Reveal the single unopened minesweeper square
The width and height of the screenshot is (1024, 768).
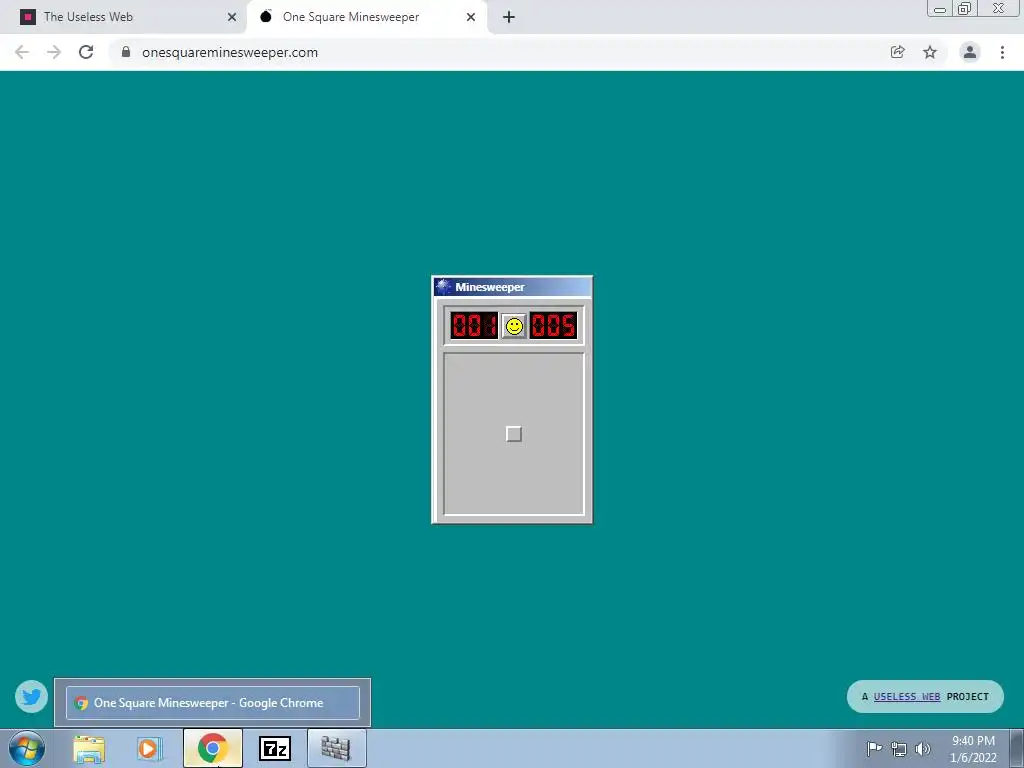[x=514, y=434]
